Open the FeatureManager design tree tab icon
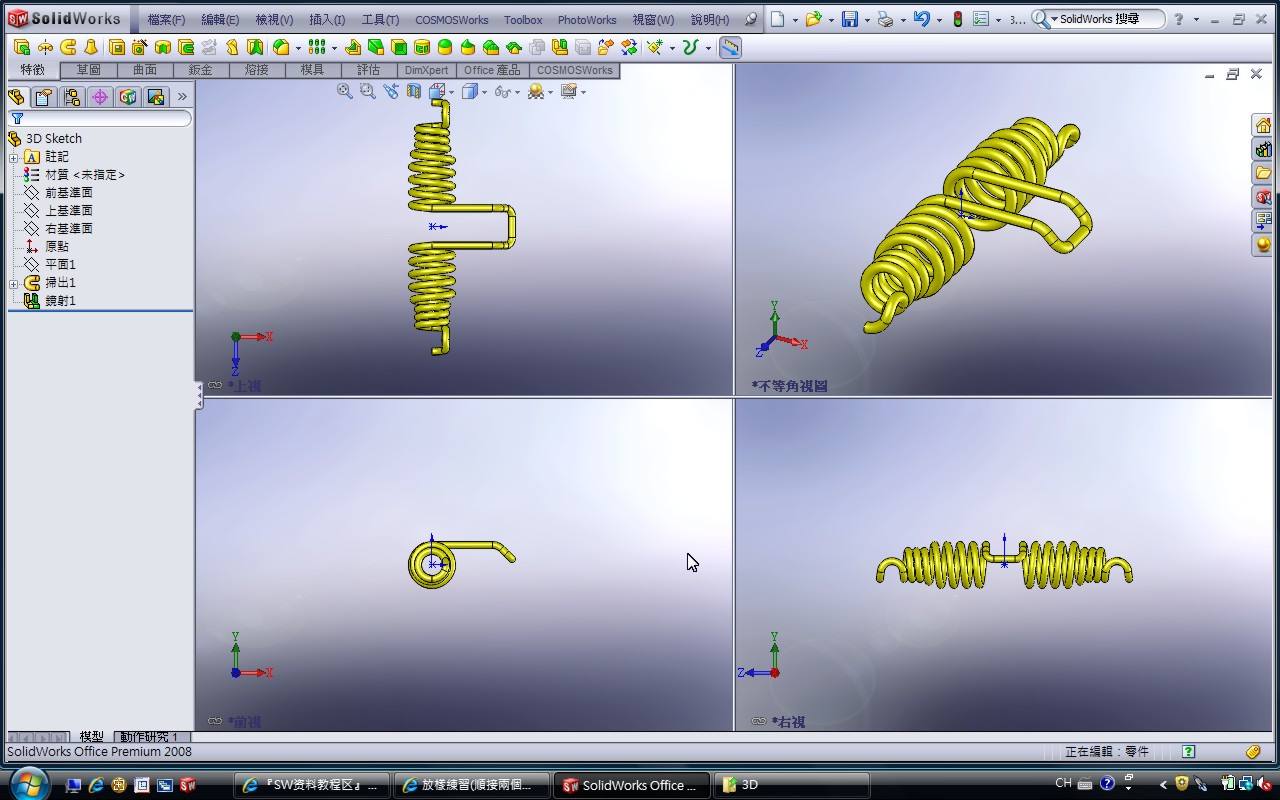 (16, 97)
